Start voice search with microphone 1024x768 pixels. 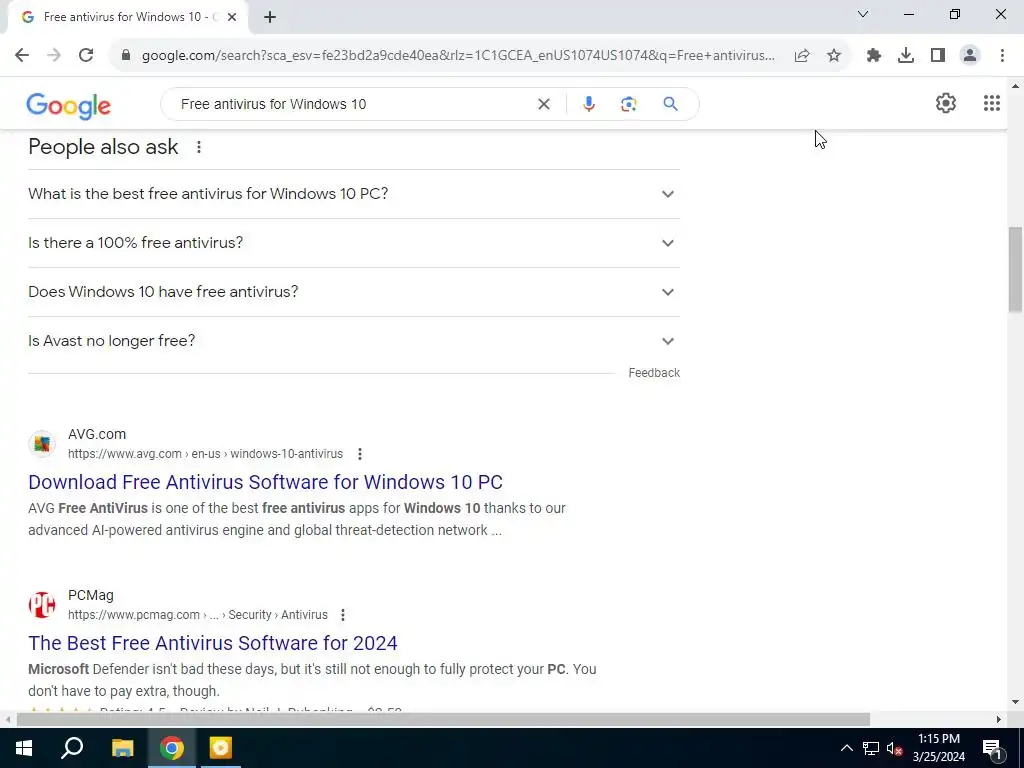[x=588, y=104]
